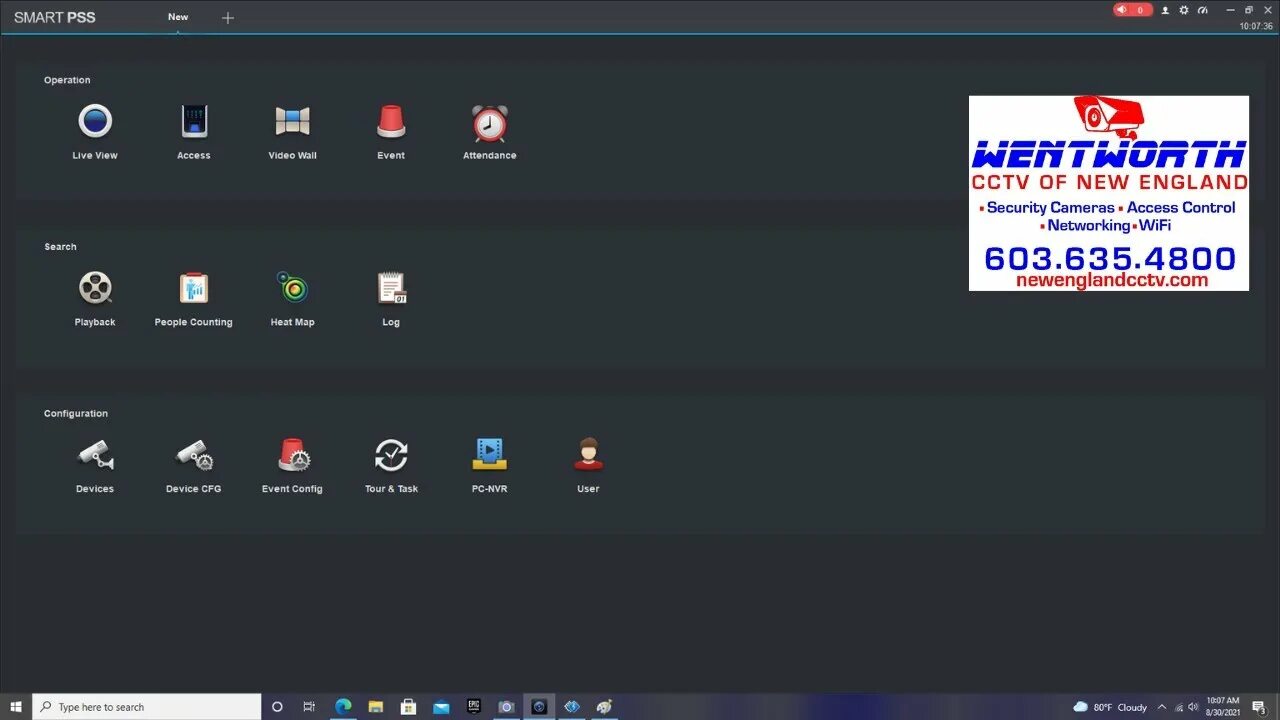Open Task View on taskbar
Image resolution: width=1280 pixels, height=720 pixels.
(309, 707)
